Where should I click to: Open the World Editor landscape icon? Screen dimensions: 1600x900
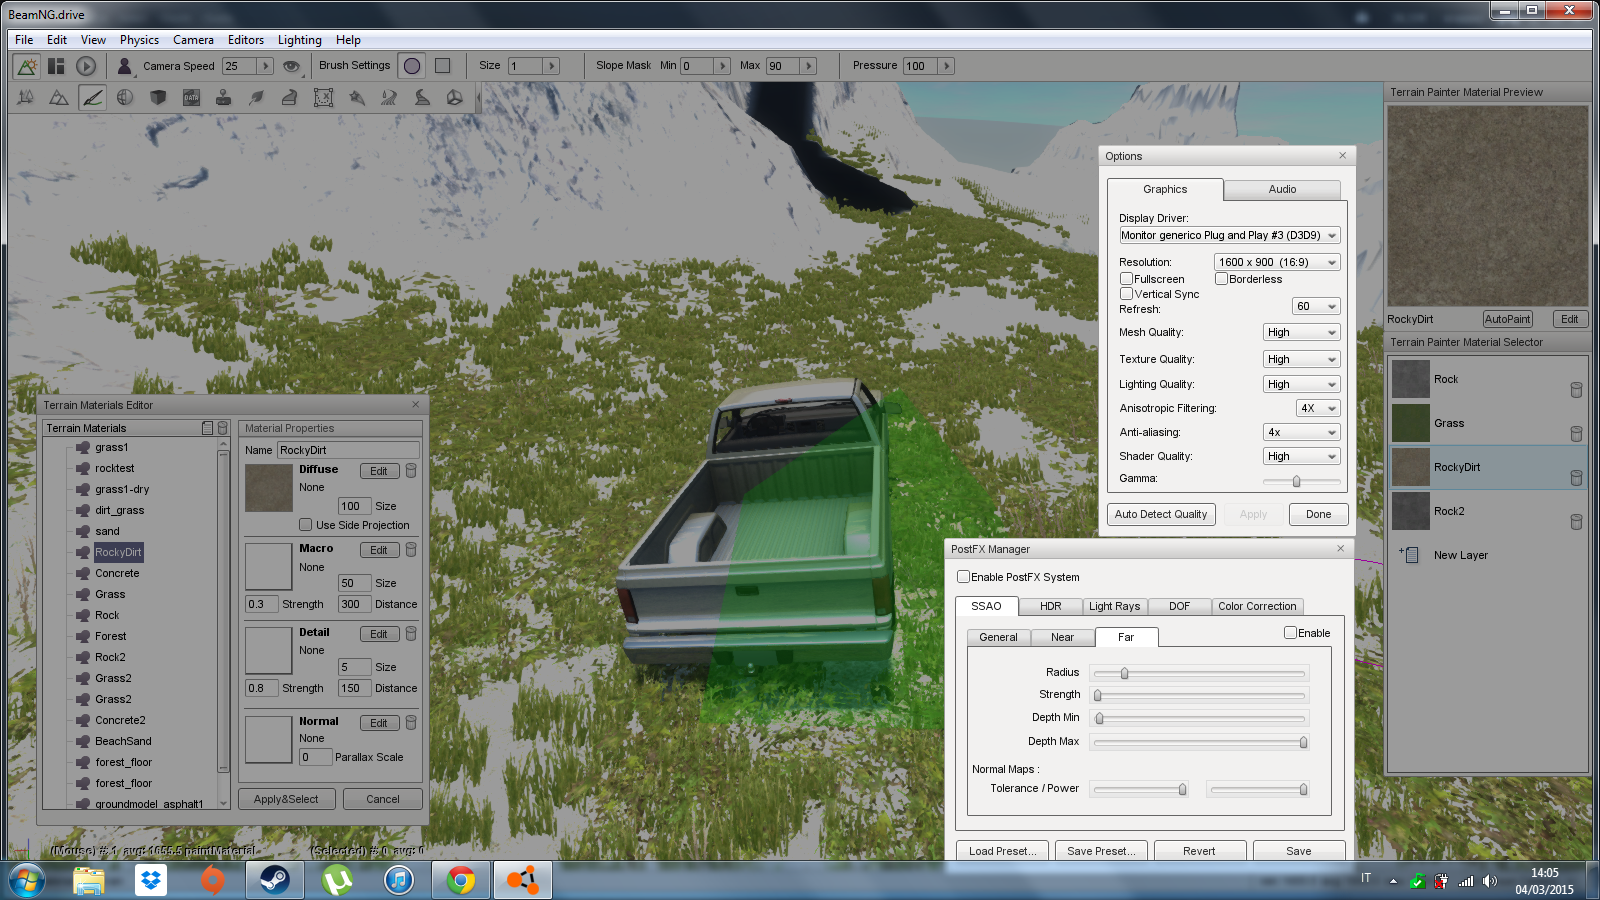pos(27,66)
